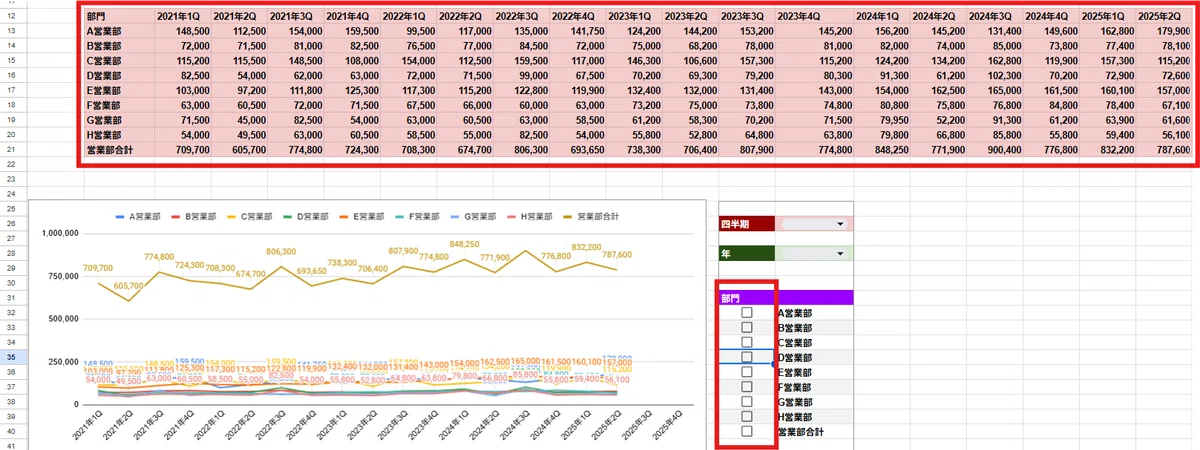Check the 営業部合計 checkbox
Viewport: 1200px width, 450px height.
click(747, 431)
